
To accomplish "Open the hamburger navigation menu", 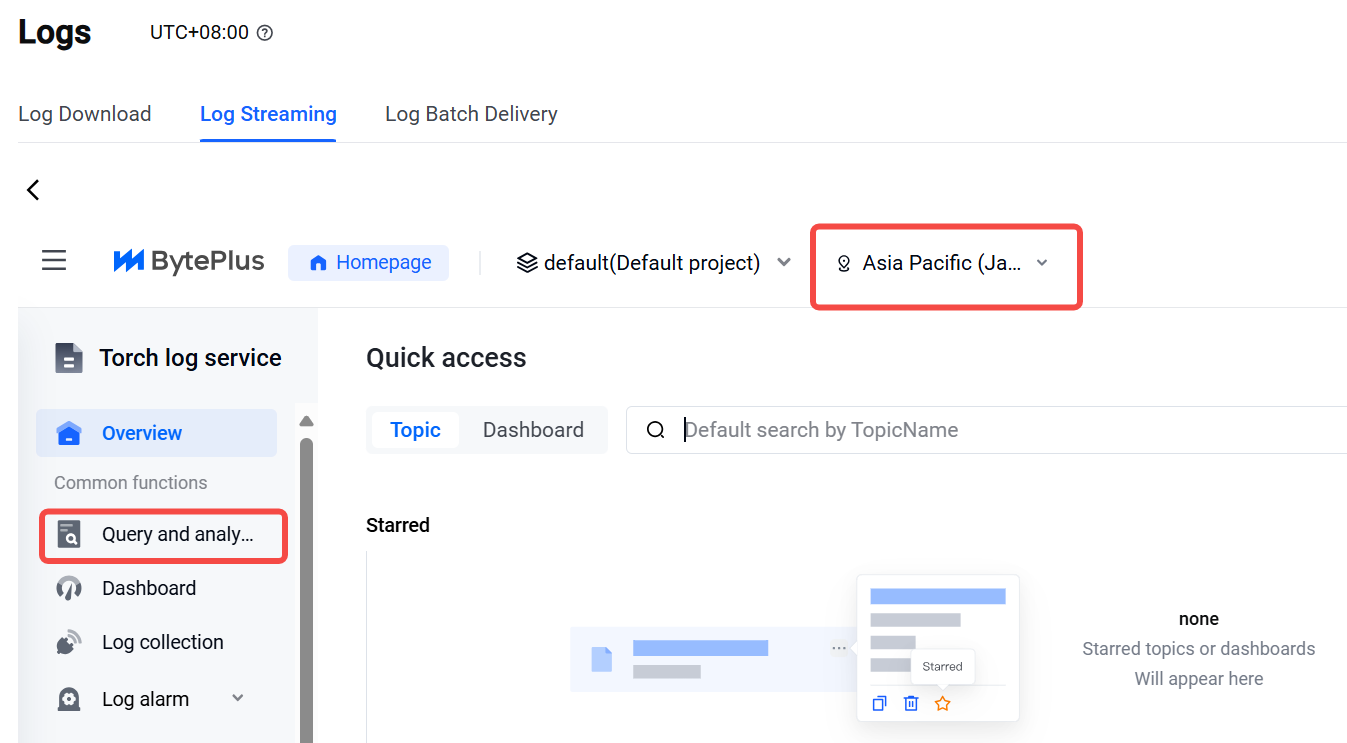I will click(x=54, y=262).
